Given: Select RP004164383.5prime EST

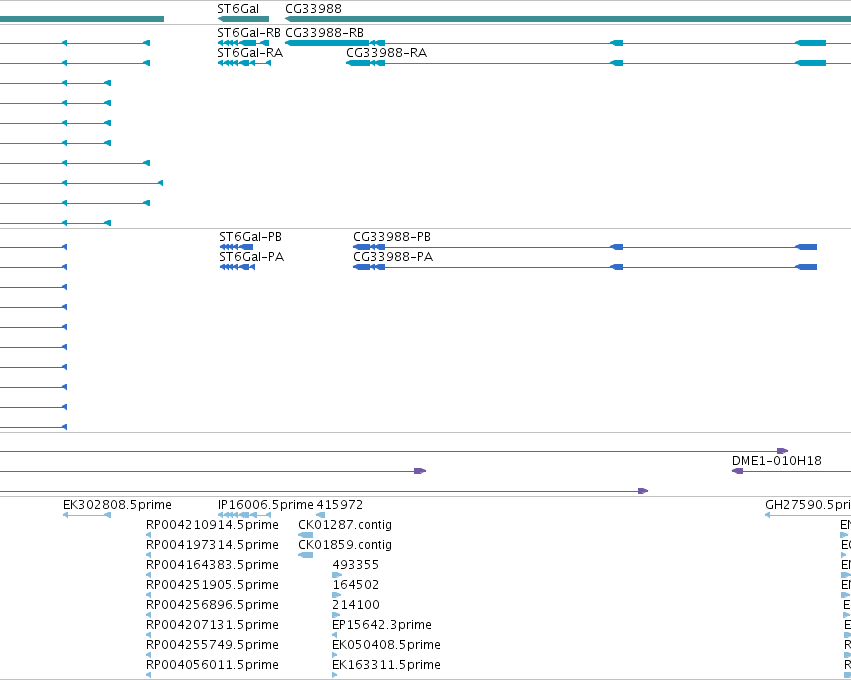Looking at the screenshot, I should pyautogui.click(x=212, y=565).
